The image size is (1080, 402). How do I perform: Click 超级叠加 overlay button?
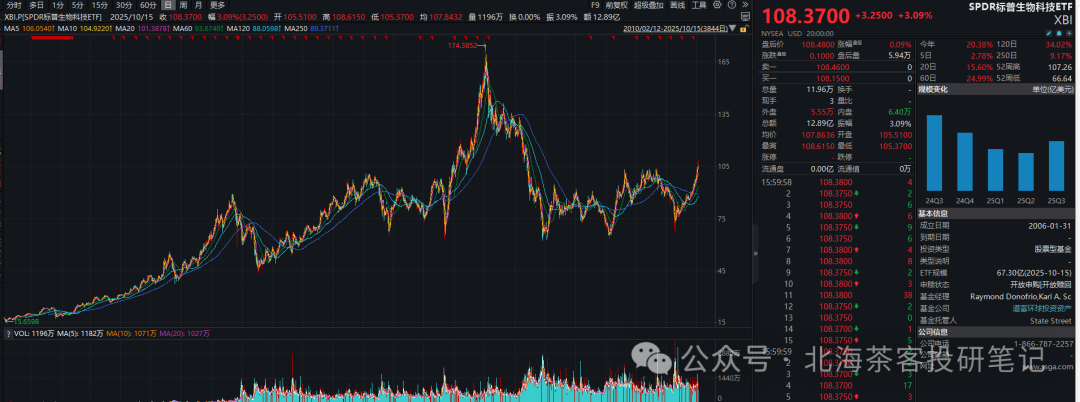click(x=647, y=5)
